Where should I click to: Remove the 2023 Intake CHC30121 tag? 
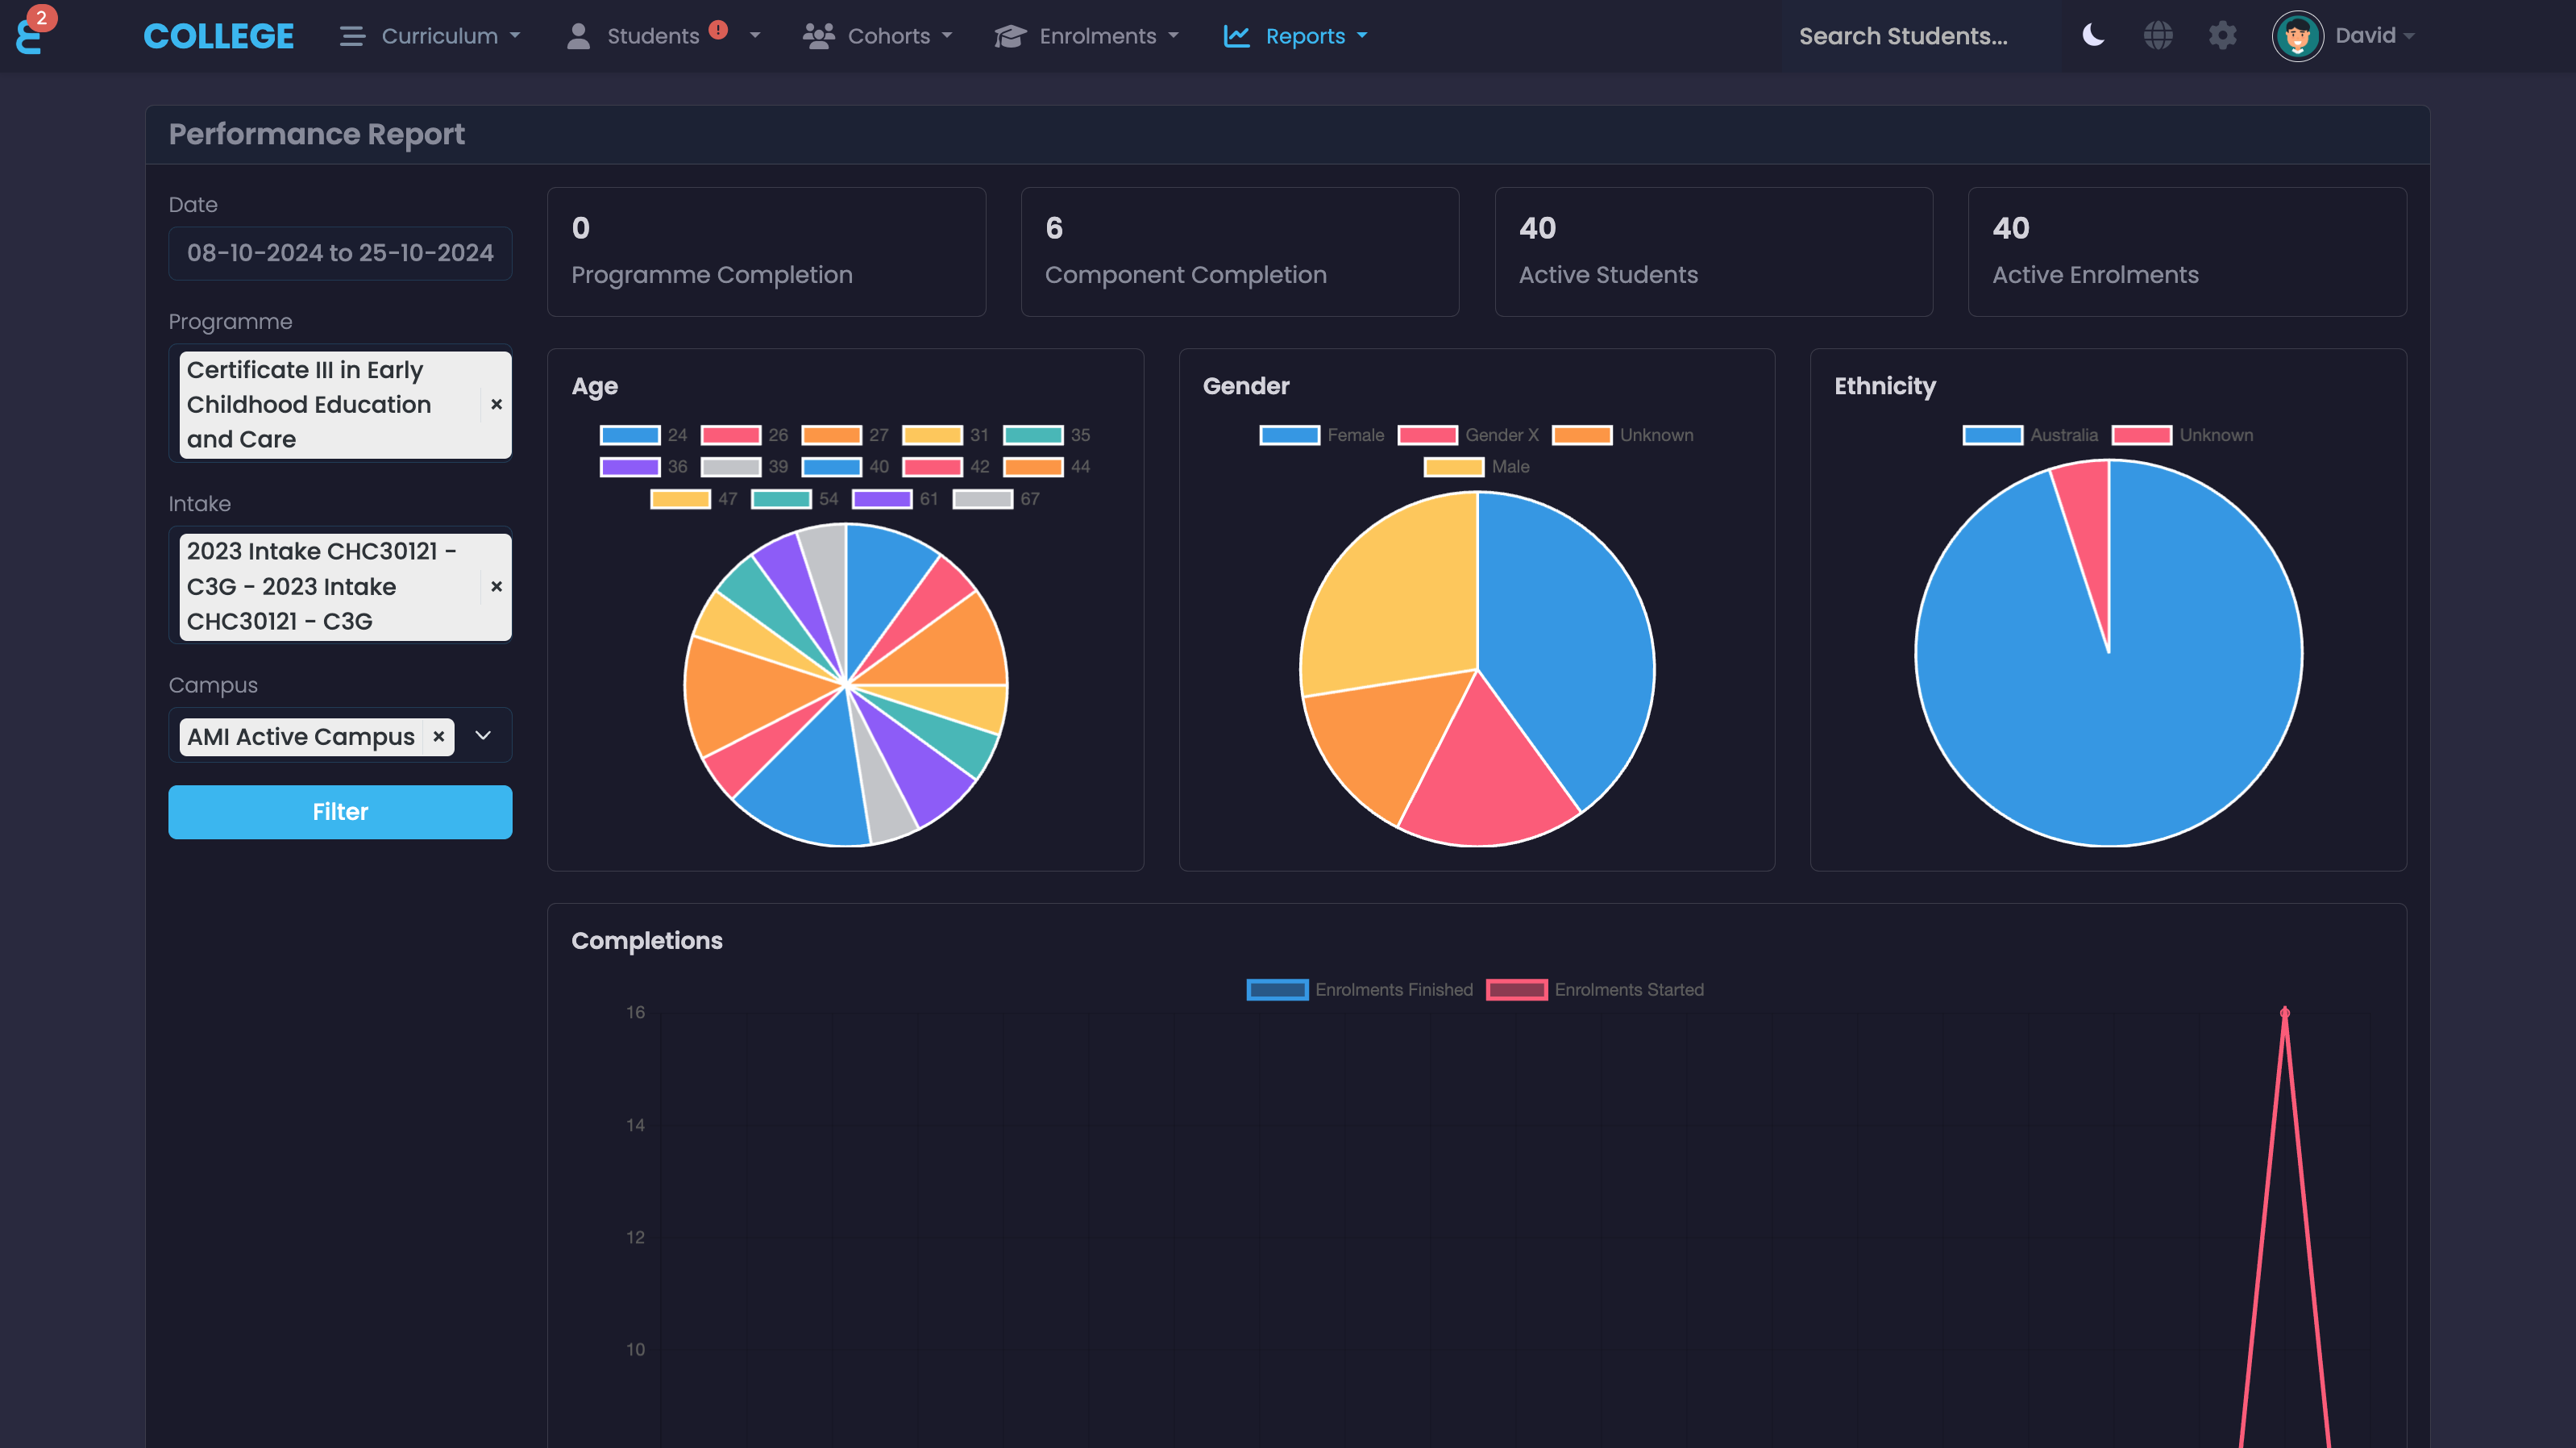[x=496, y=586]
